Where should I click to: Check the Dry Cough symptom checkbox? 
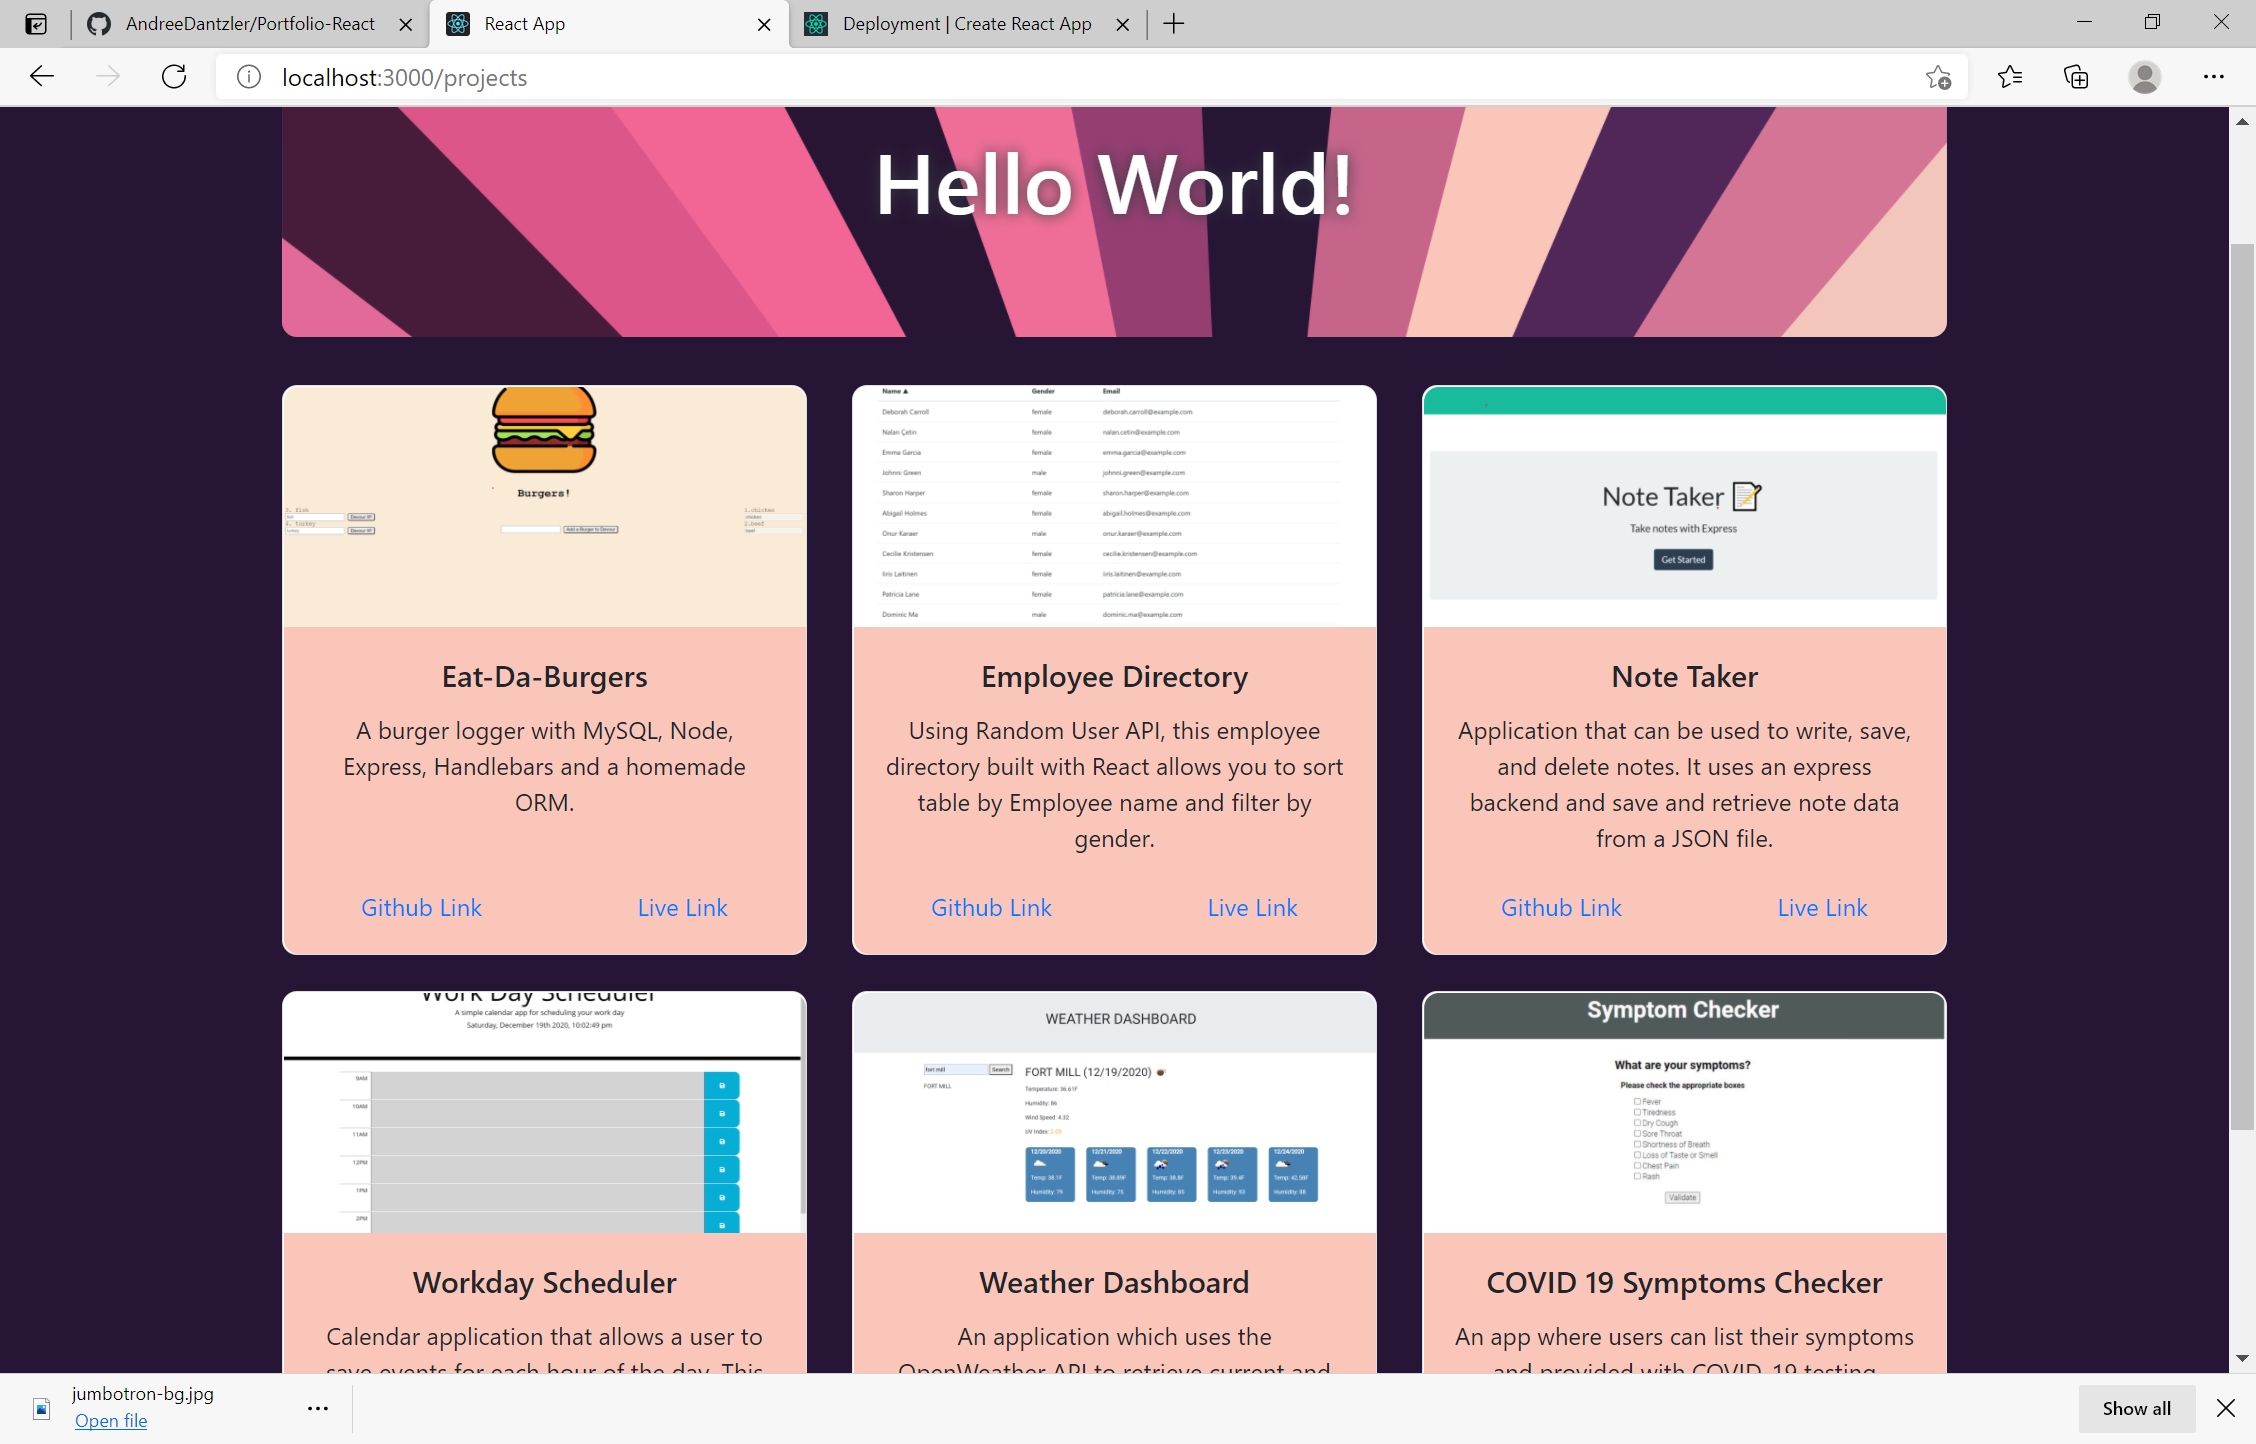[1637, 1123]
